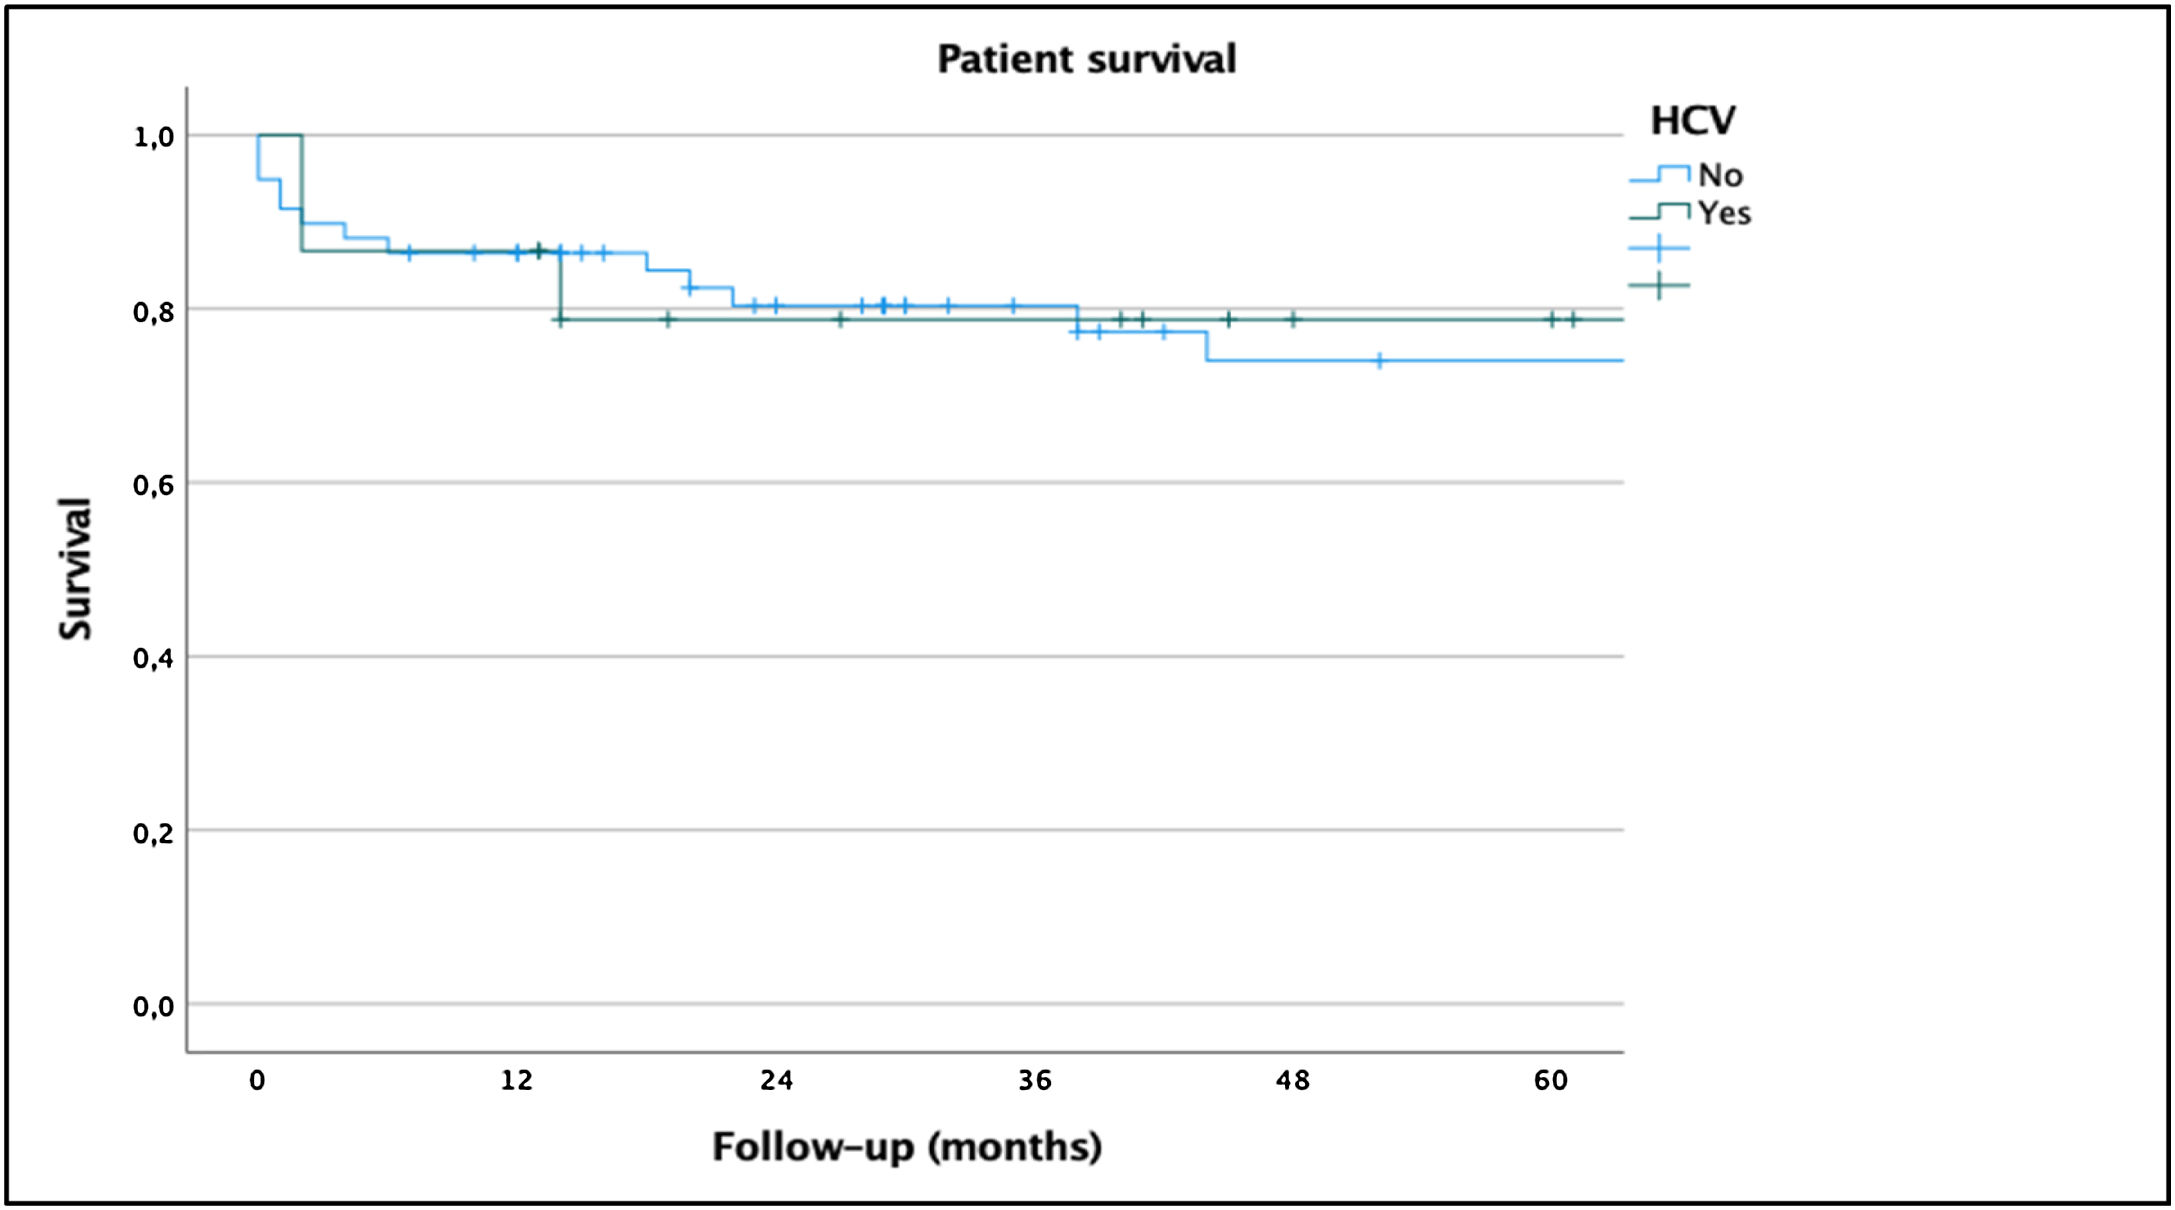Viewport: 2175px width, 1210px height.
Task: Click the x-axis tick label 36
Action: point(1034,1080)
